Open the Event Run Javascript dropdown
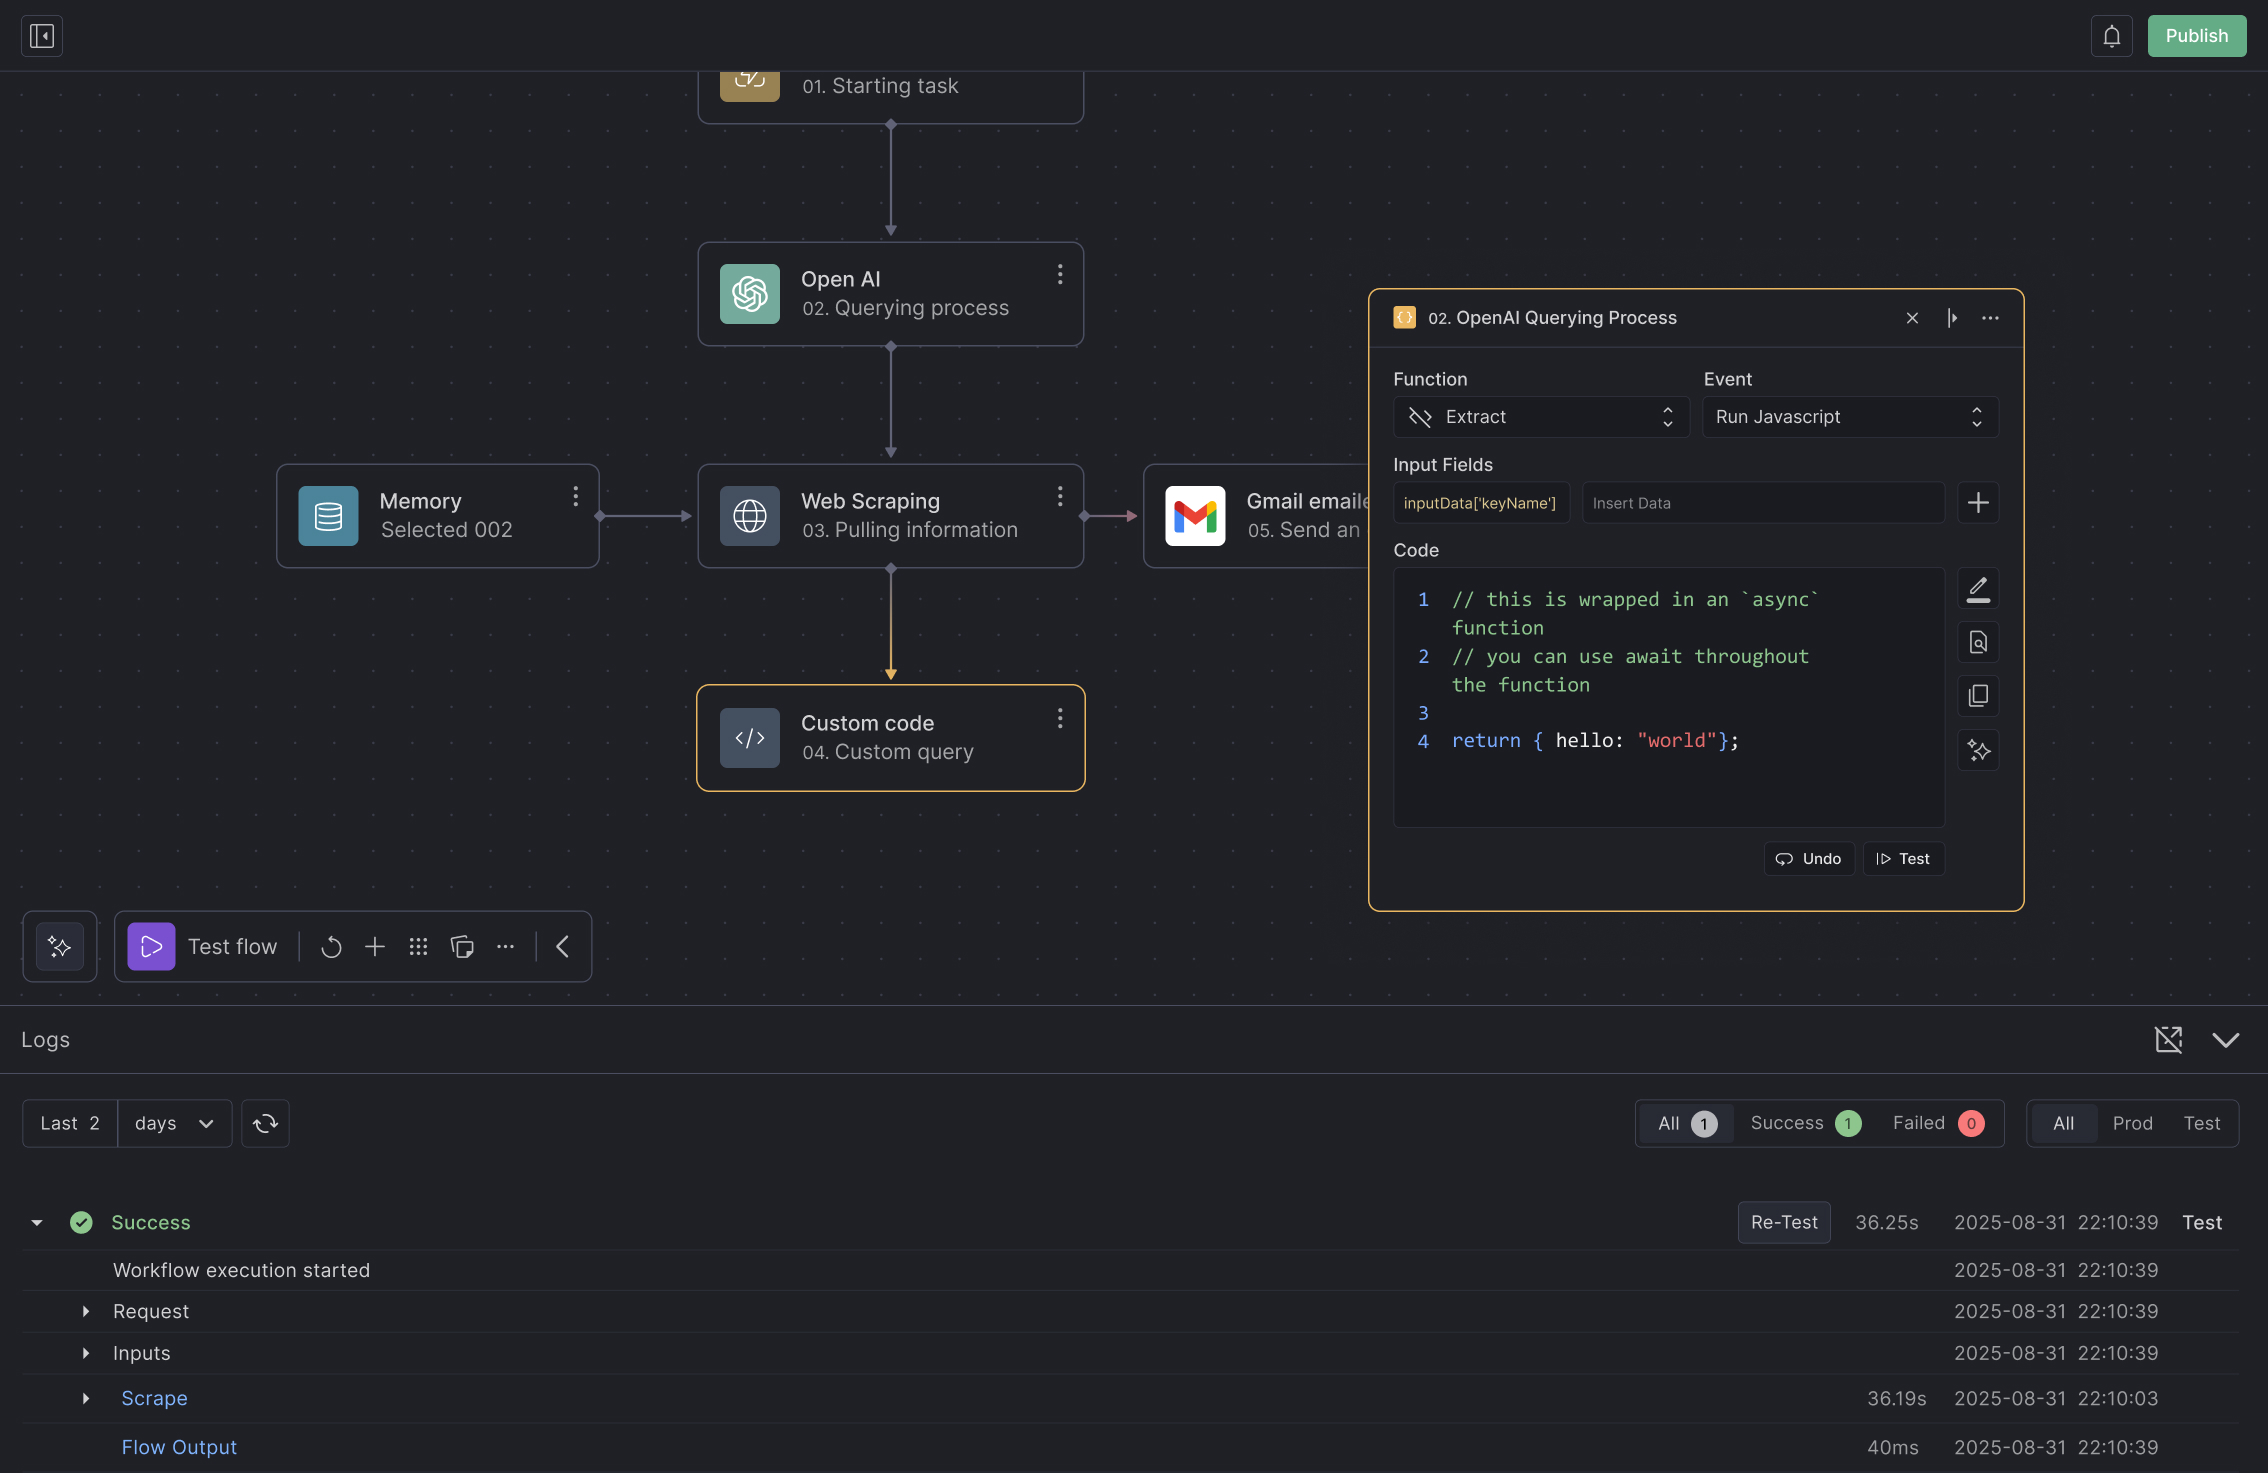2268x1473 pixels. pos(1850,417)
